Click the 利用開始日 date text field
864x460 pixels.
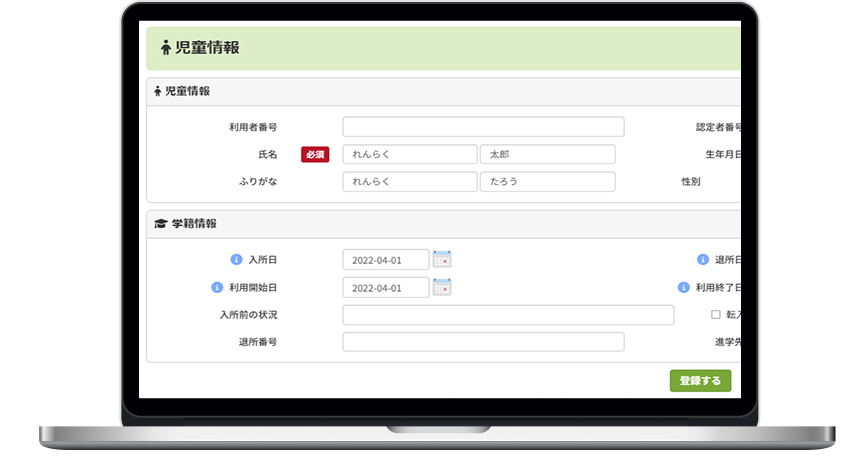tap(385, 288)
